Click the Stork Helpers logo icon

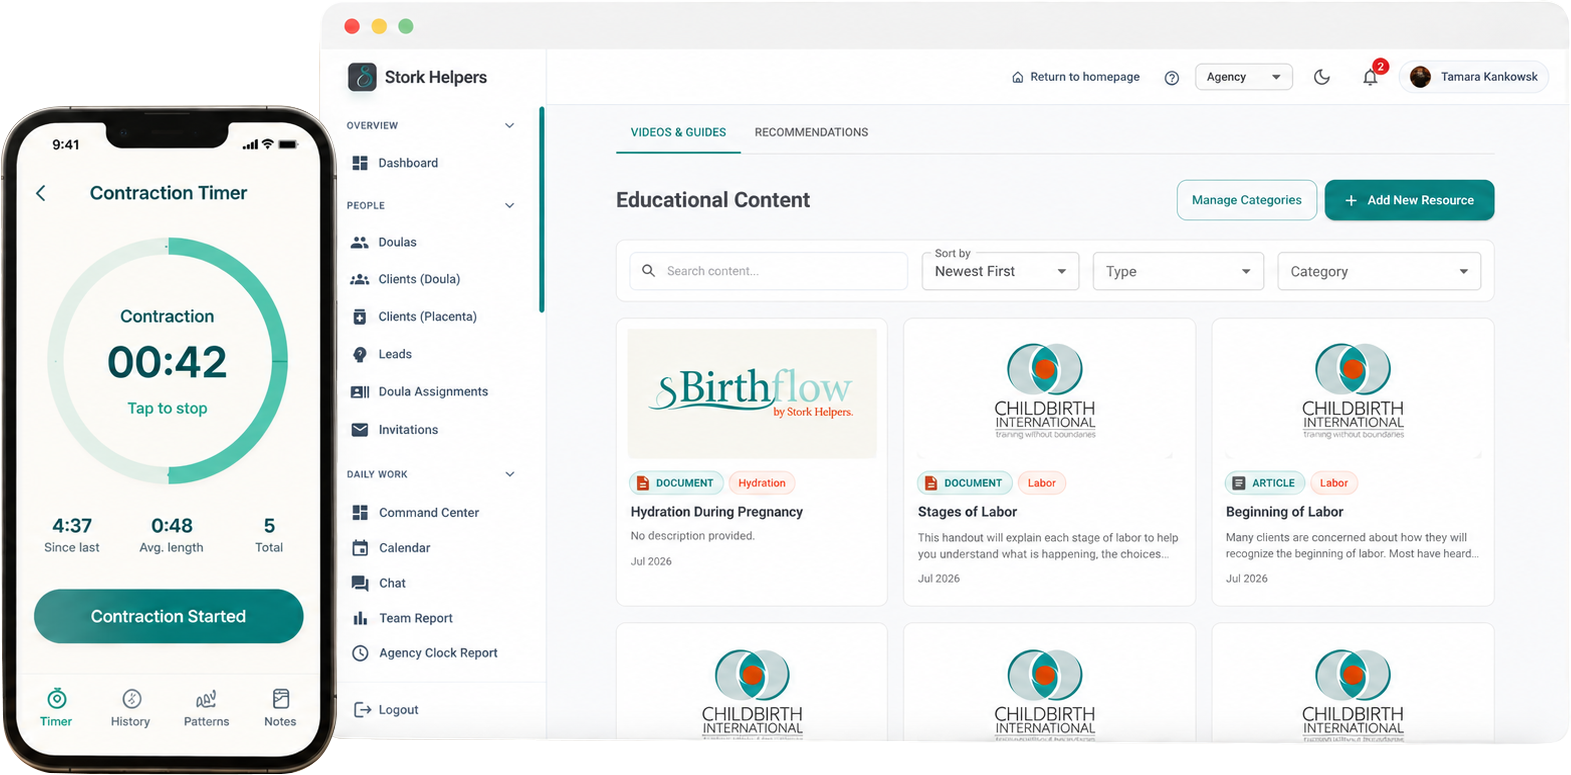coord(362,77)
